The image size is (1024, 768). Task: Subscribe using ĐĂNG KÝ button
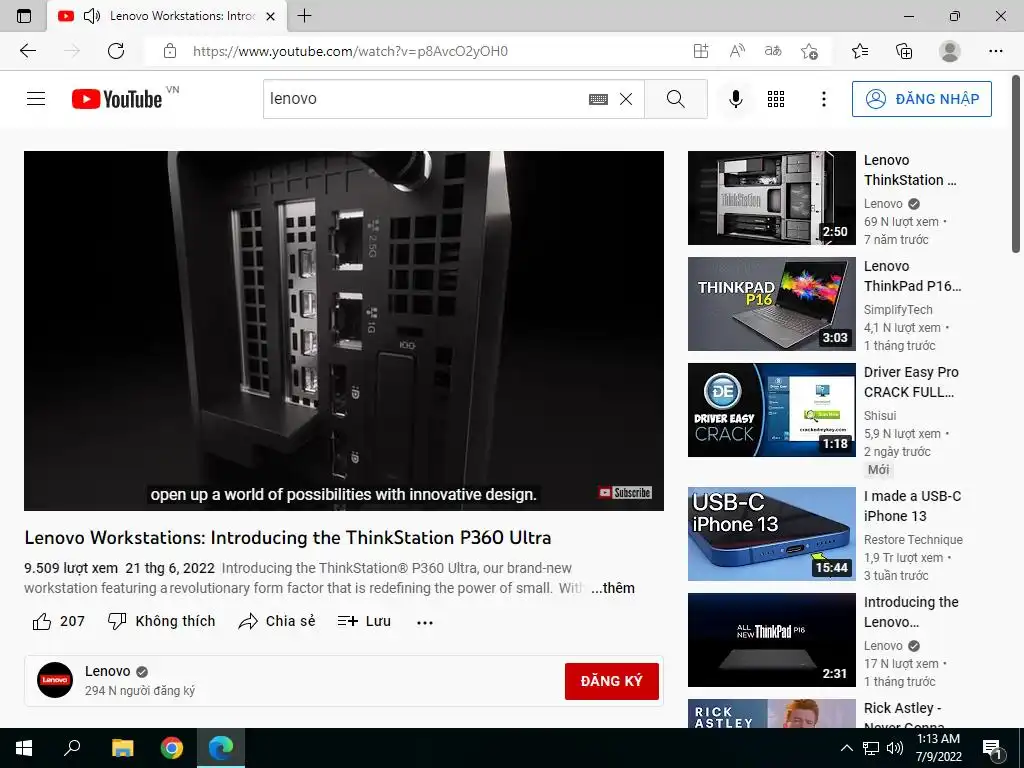[x=611, y=681]
